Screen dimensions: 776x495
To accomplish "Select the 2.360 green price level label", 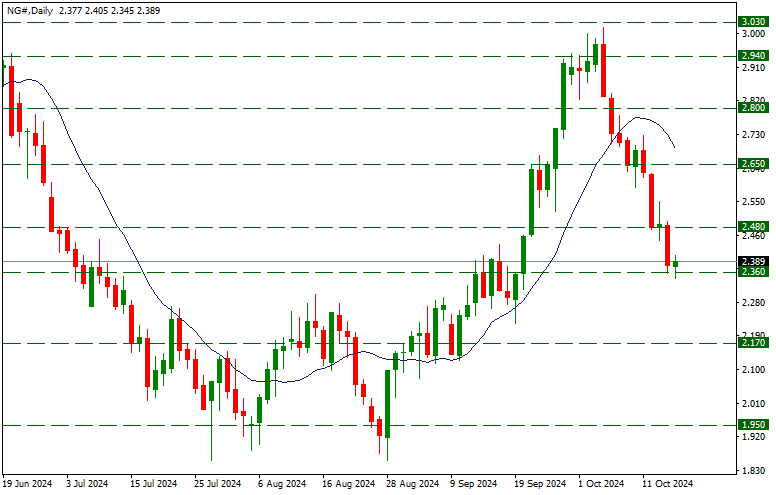I will coord(753,272).
